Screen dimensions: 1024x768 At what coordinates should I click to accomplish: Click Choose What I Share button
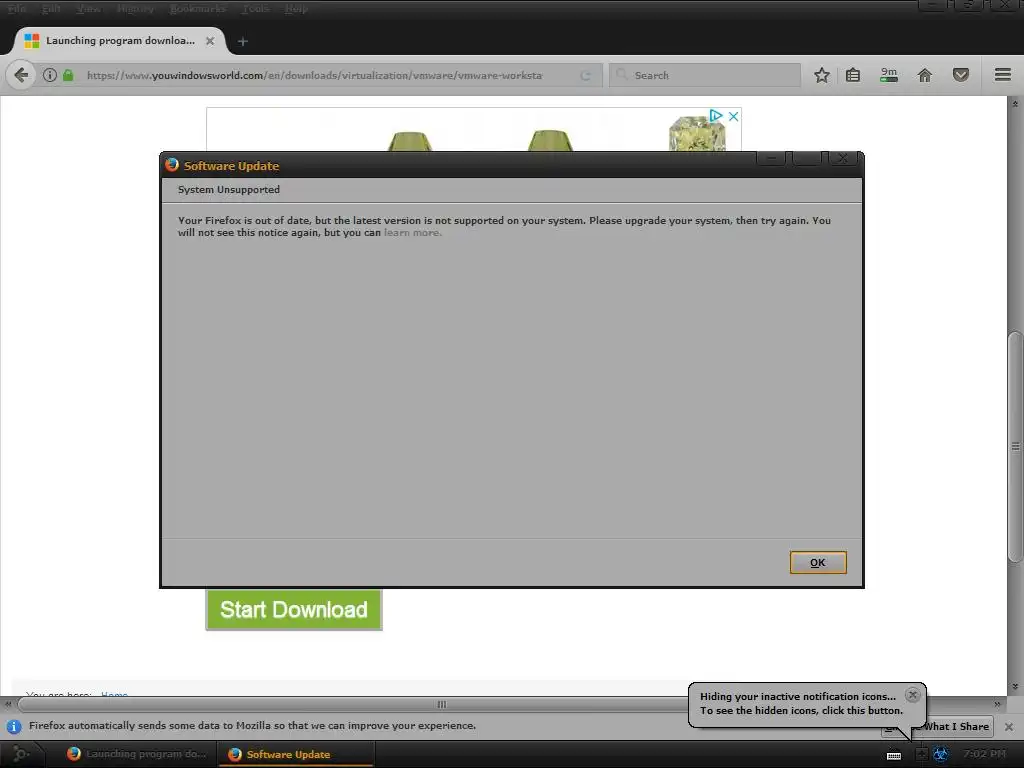(937, 726)
